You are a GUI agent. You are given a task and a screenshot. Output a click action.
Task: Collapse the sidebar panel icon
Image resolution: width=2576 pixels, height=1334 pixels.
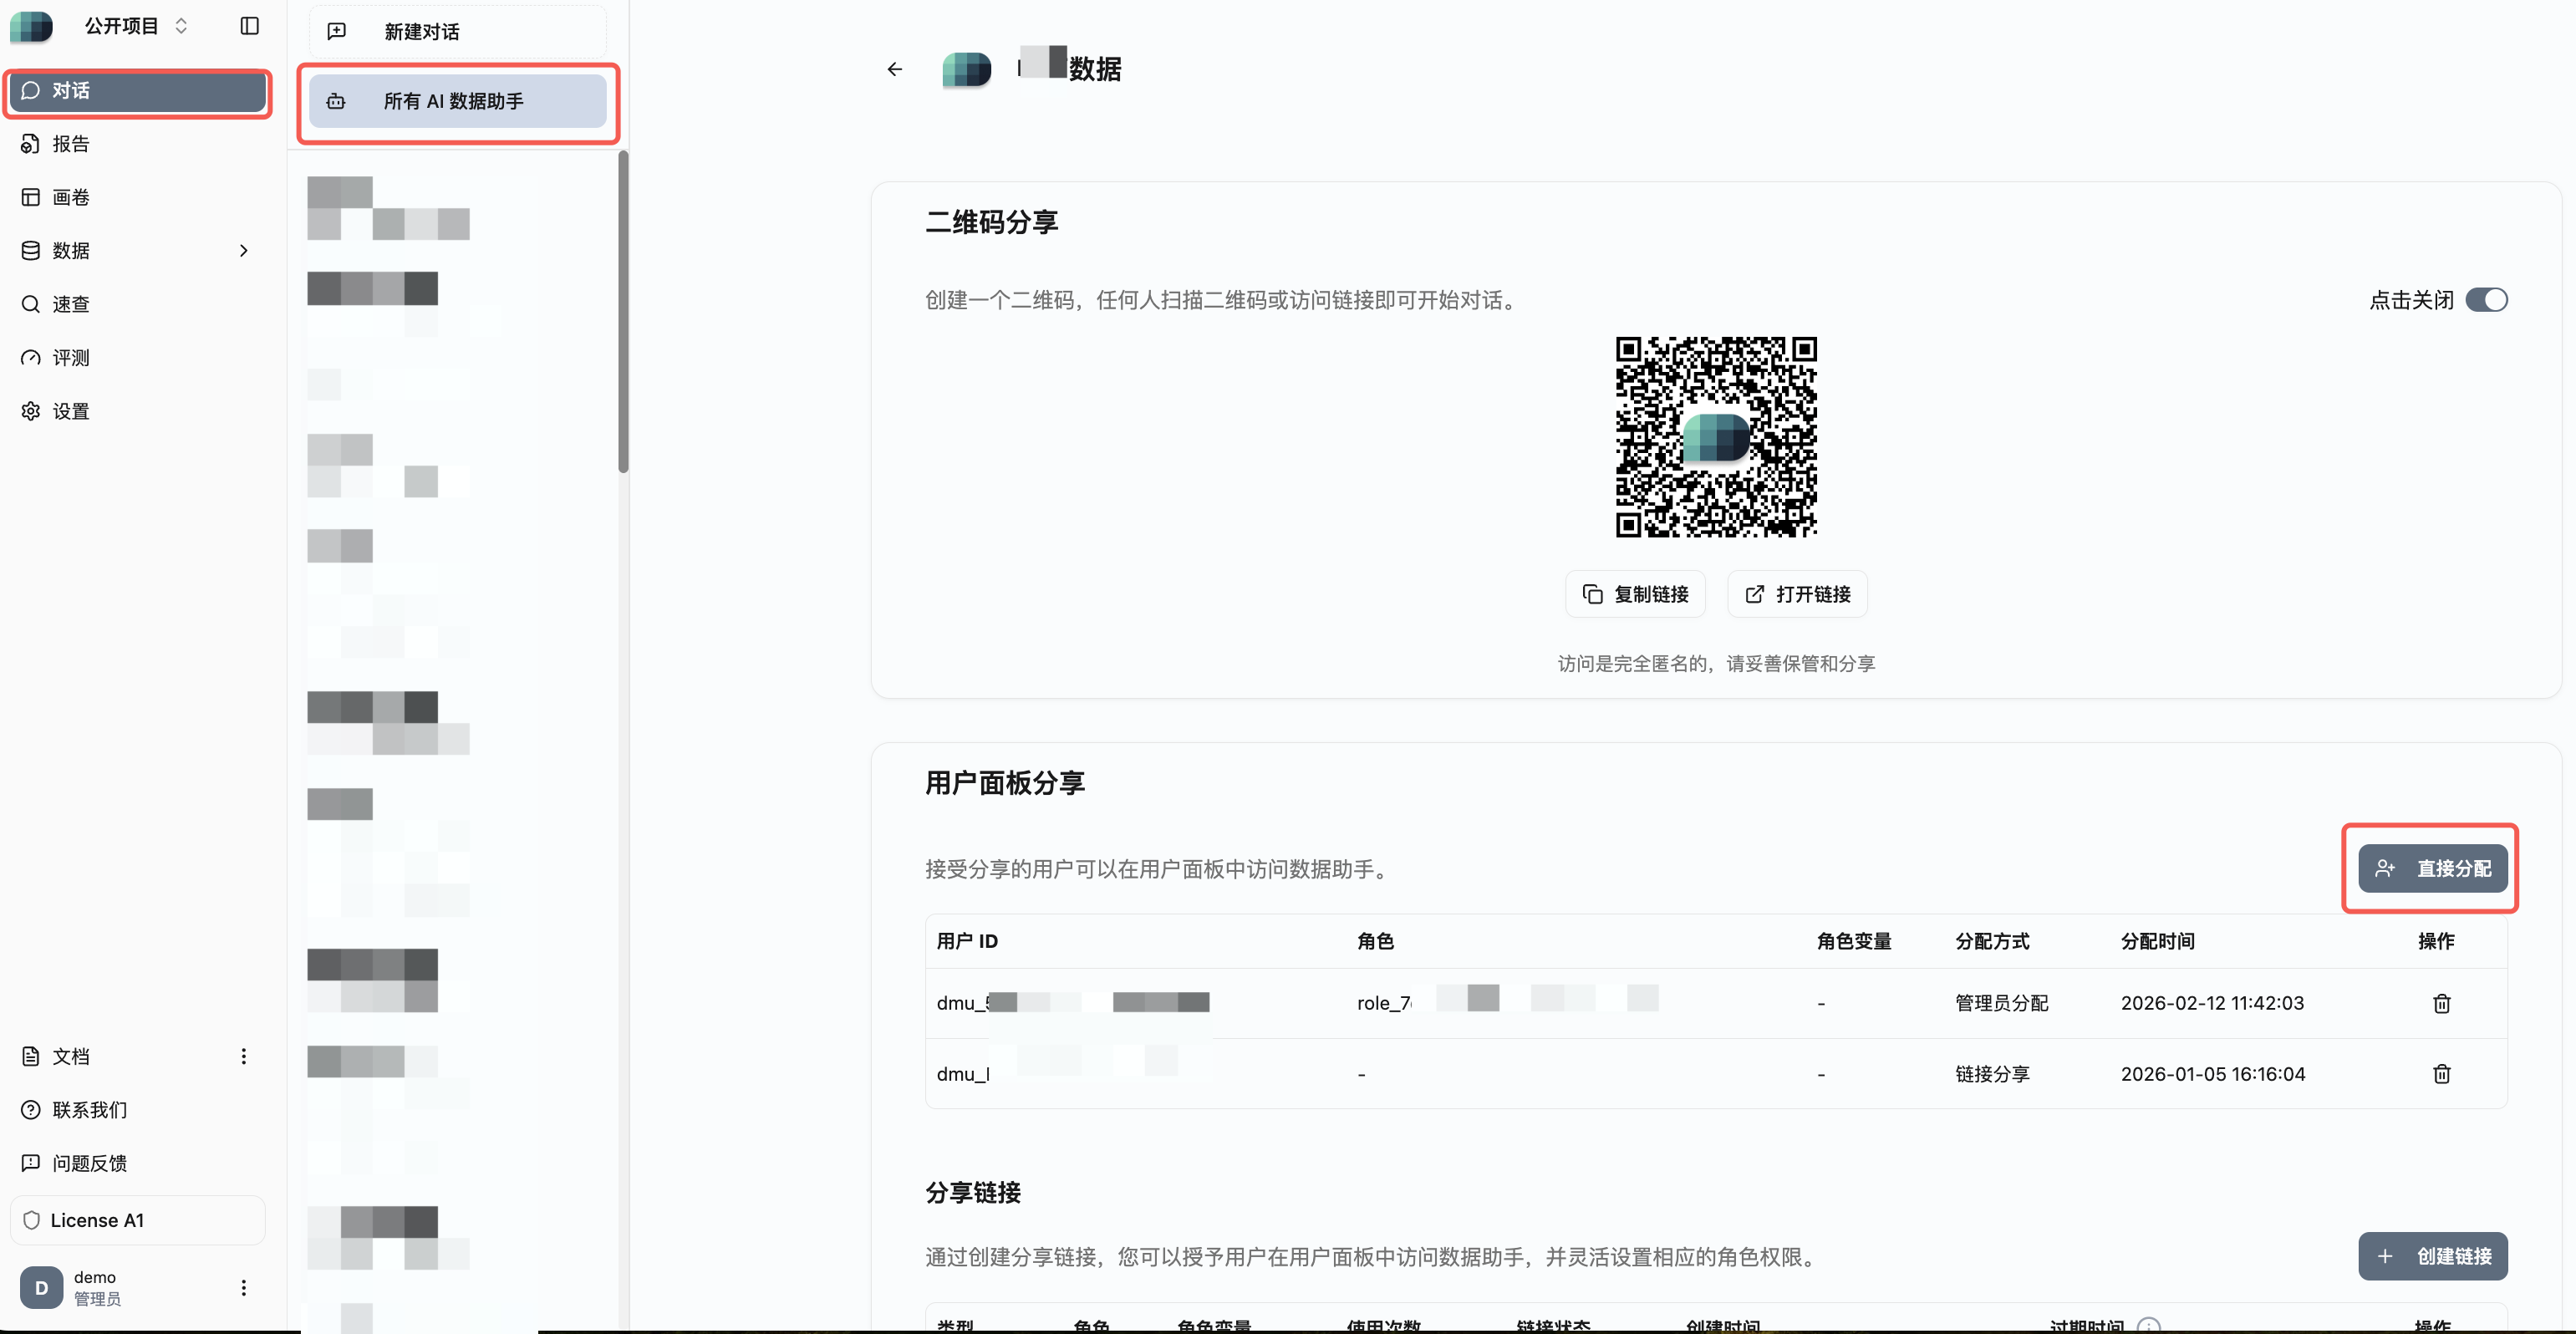[250, 26]
